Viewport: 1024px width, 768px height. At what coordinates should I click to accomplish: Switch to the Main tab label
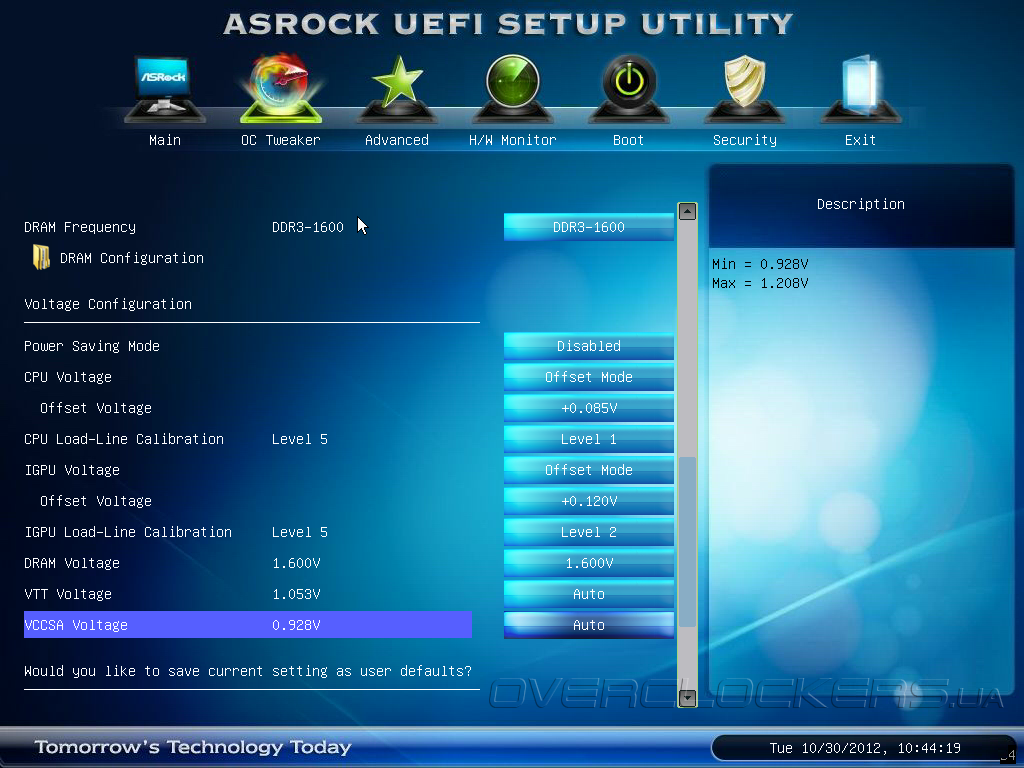[x=165, y=140]
